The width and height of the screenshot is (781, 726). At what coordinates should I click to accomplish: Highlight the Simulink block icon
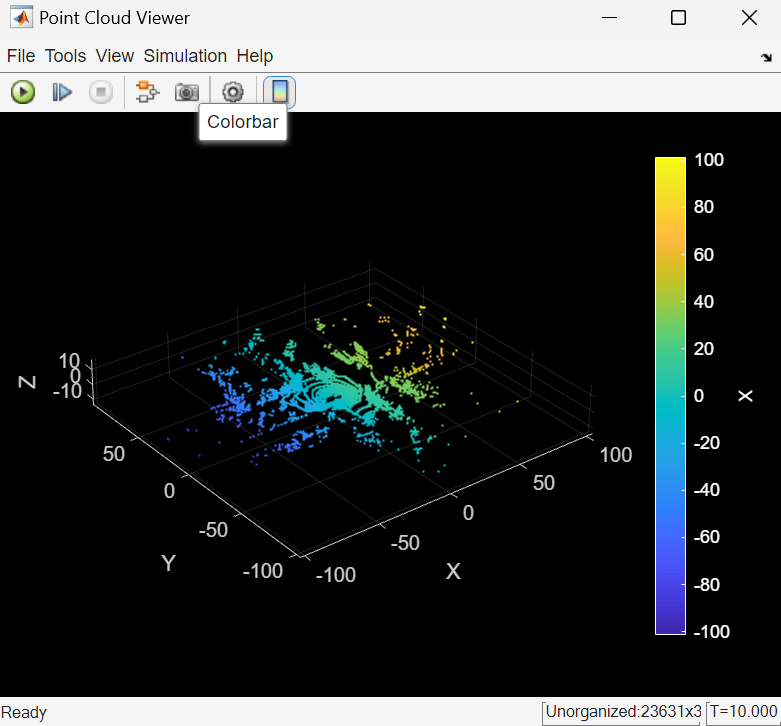147,92
